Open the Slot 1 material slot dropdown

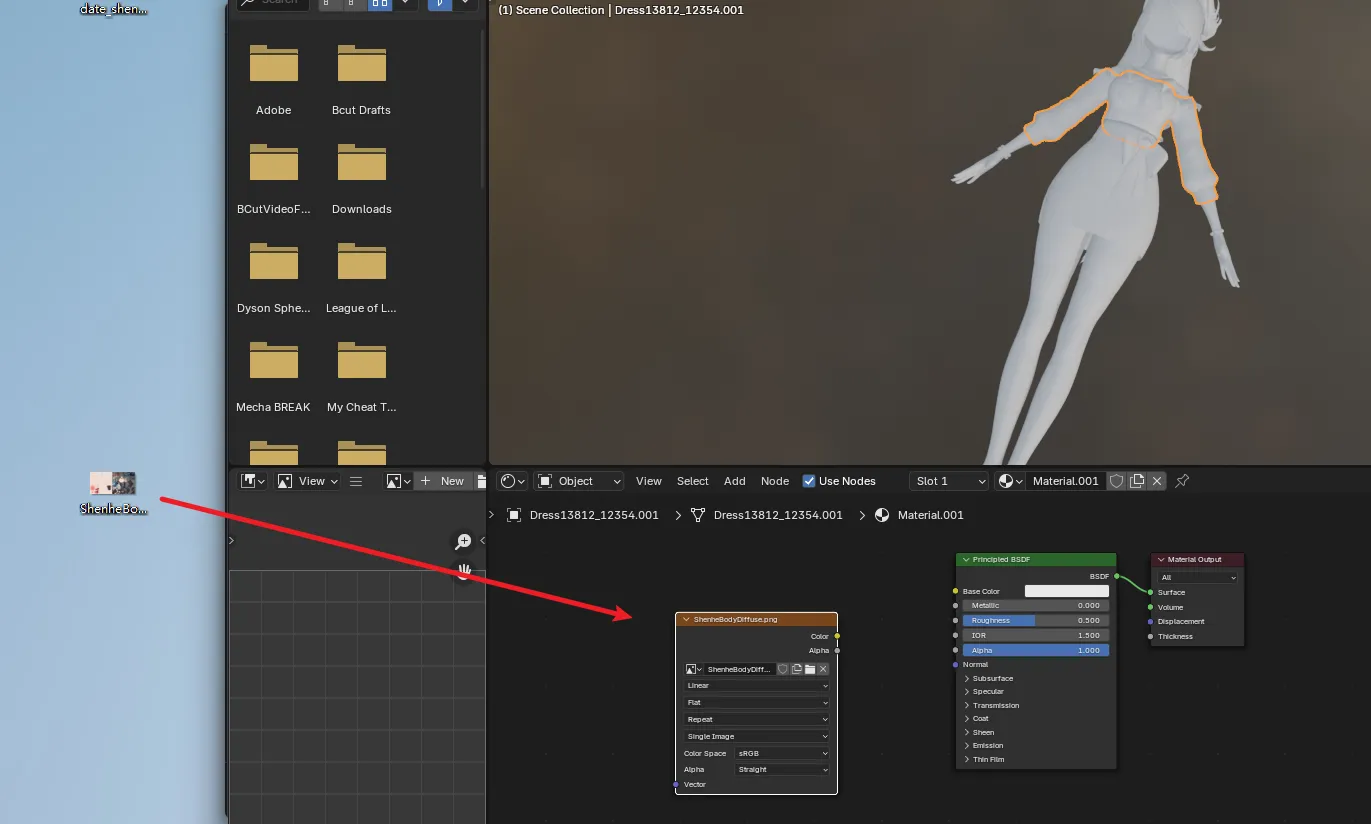click(948, 481)
